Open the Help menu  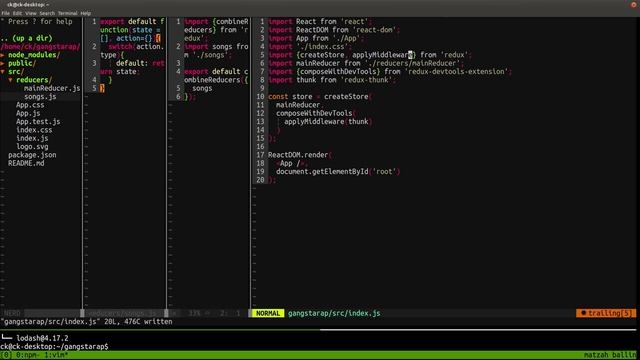(85, 13)
